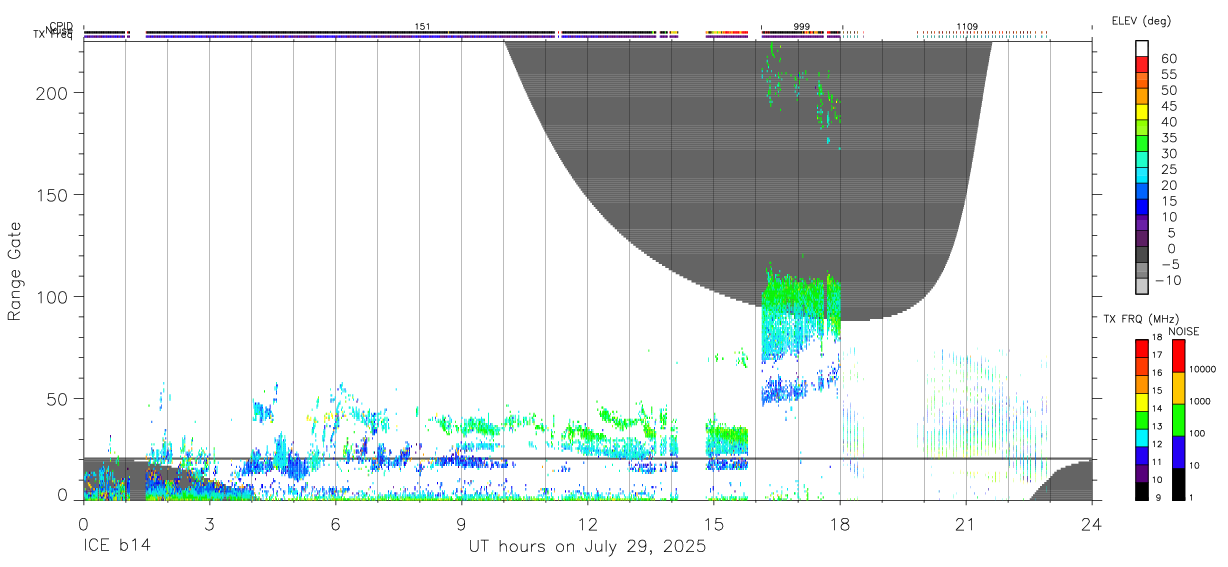Click the '0' hour tick on the UT axis
Image resolution: width=1228 pixels, height=567 pixels.
pos(83,522)
